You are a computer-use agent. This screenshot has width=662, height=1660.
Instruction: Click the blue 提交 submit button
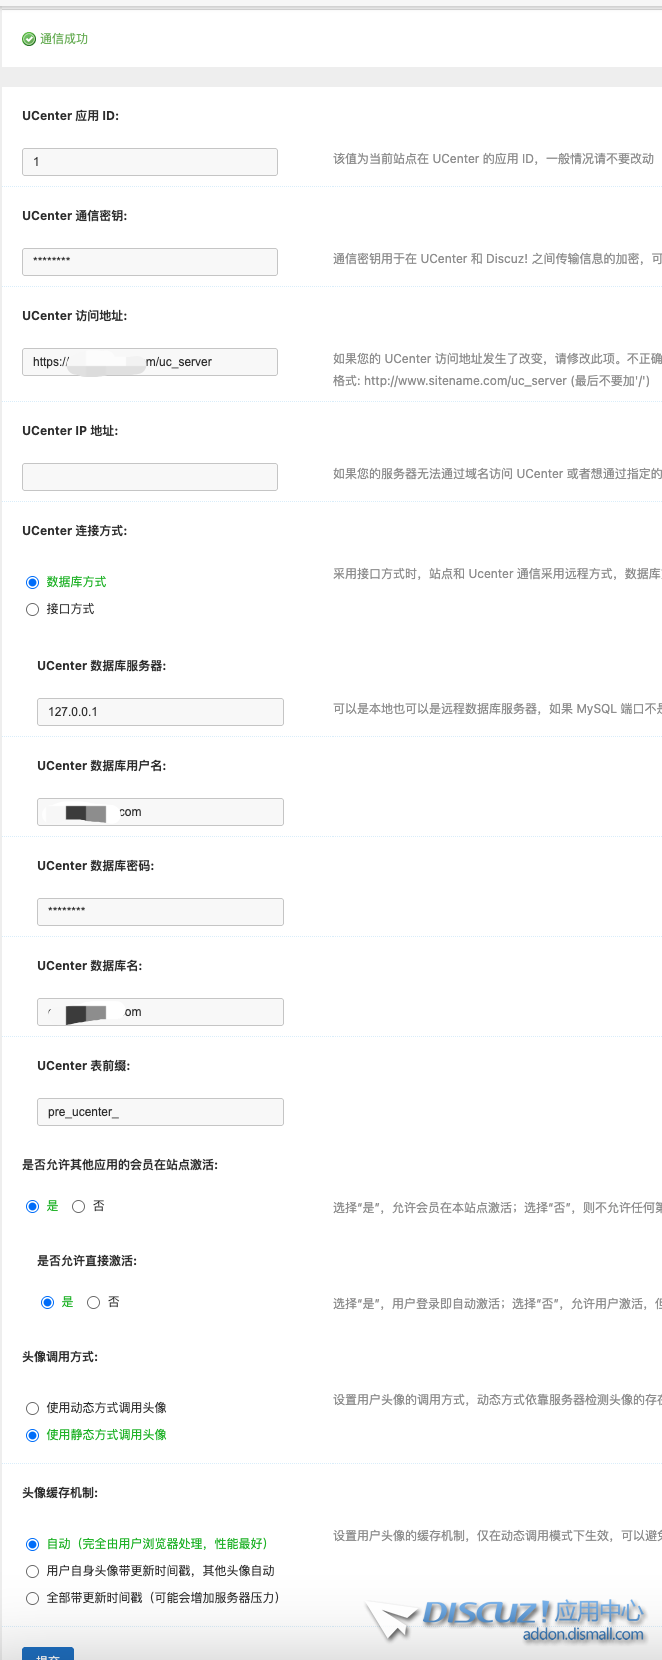48,1653
